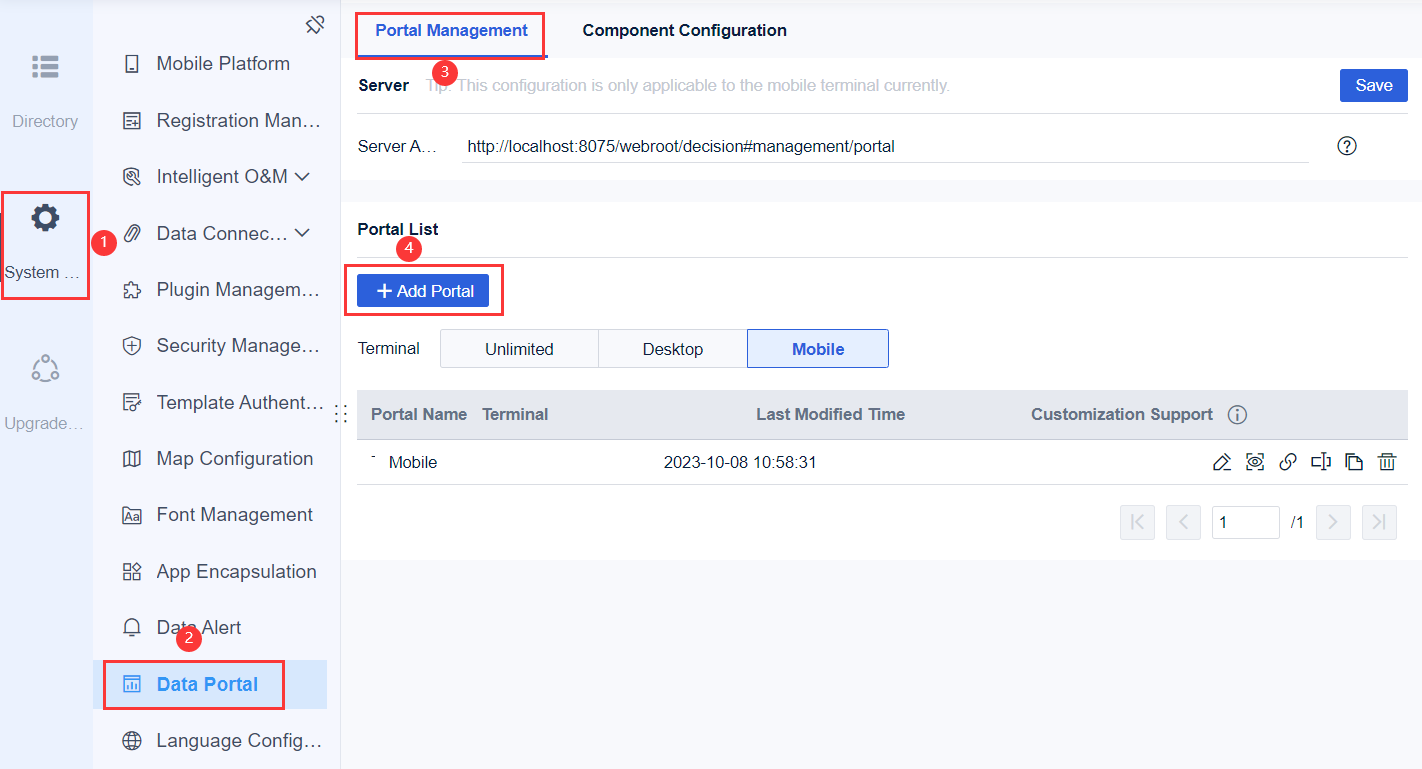The width and height of the screenshot is (1422, 769).
Task: Open the Server Address help question mark
Action: pos(1346,145)
